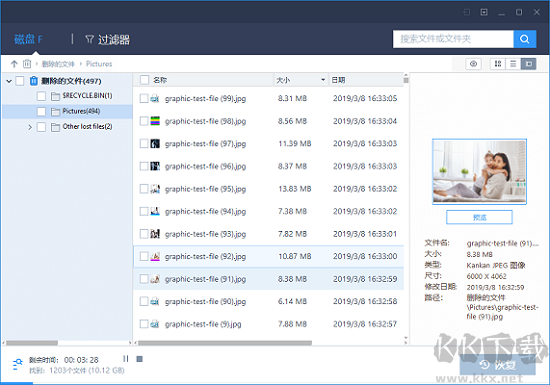Pause the scan

tap(126, 359)
